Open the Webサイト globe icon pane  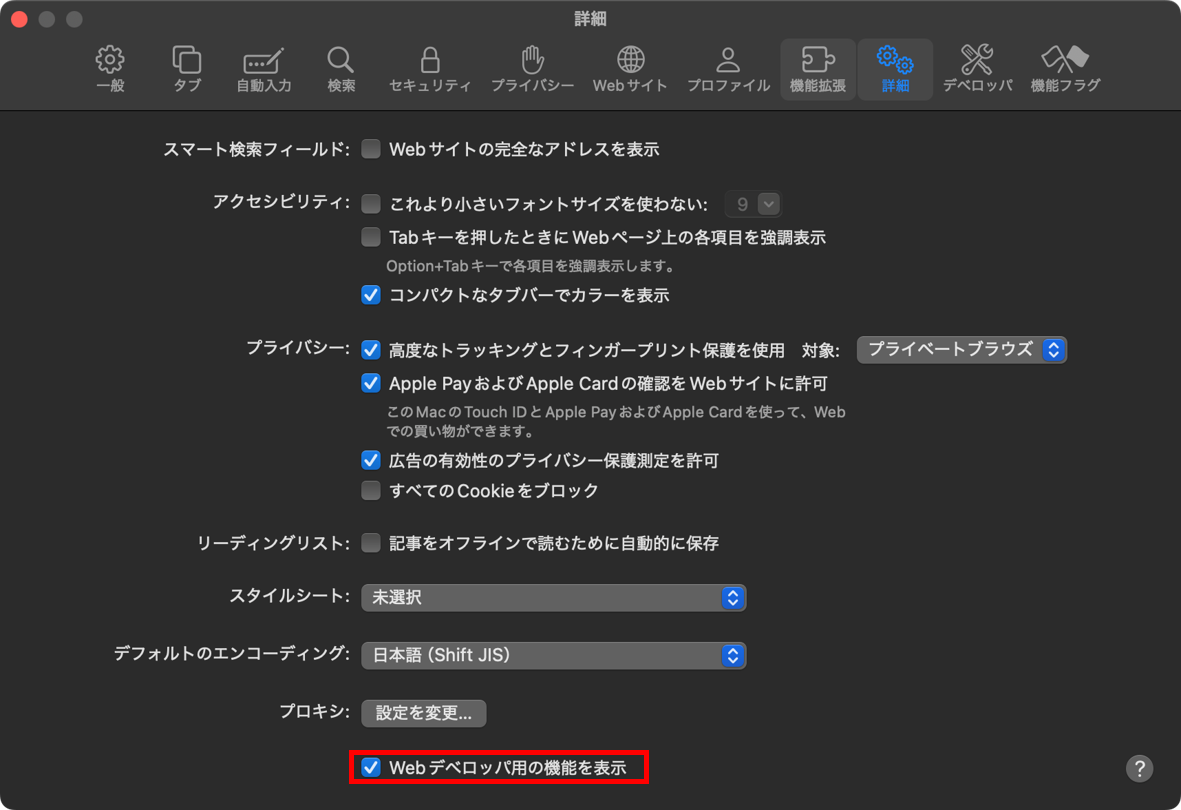pyautogui.click(x=630, y=69)
